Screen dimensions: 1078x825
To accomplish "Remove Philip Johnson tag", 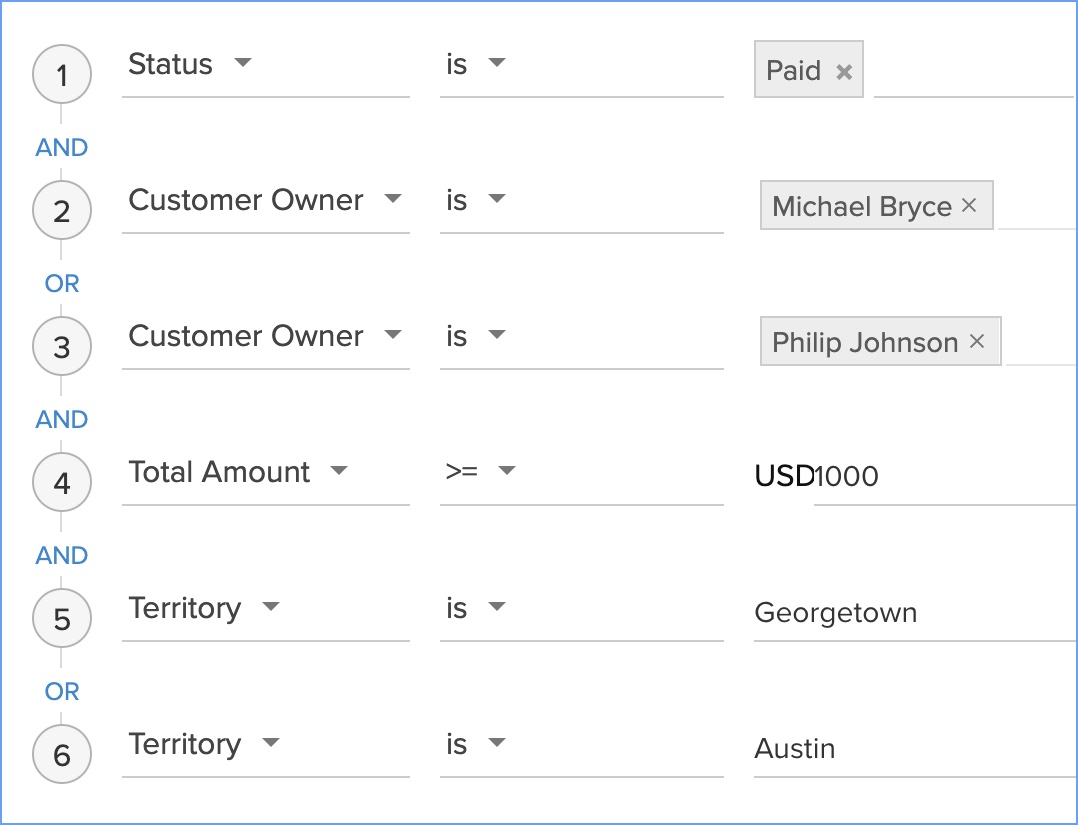I will point(977,342).
